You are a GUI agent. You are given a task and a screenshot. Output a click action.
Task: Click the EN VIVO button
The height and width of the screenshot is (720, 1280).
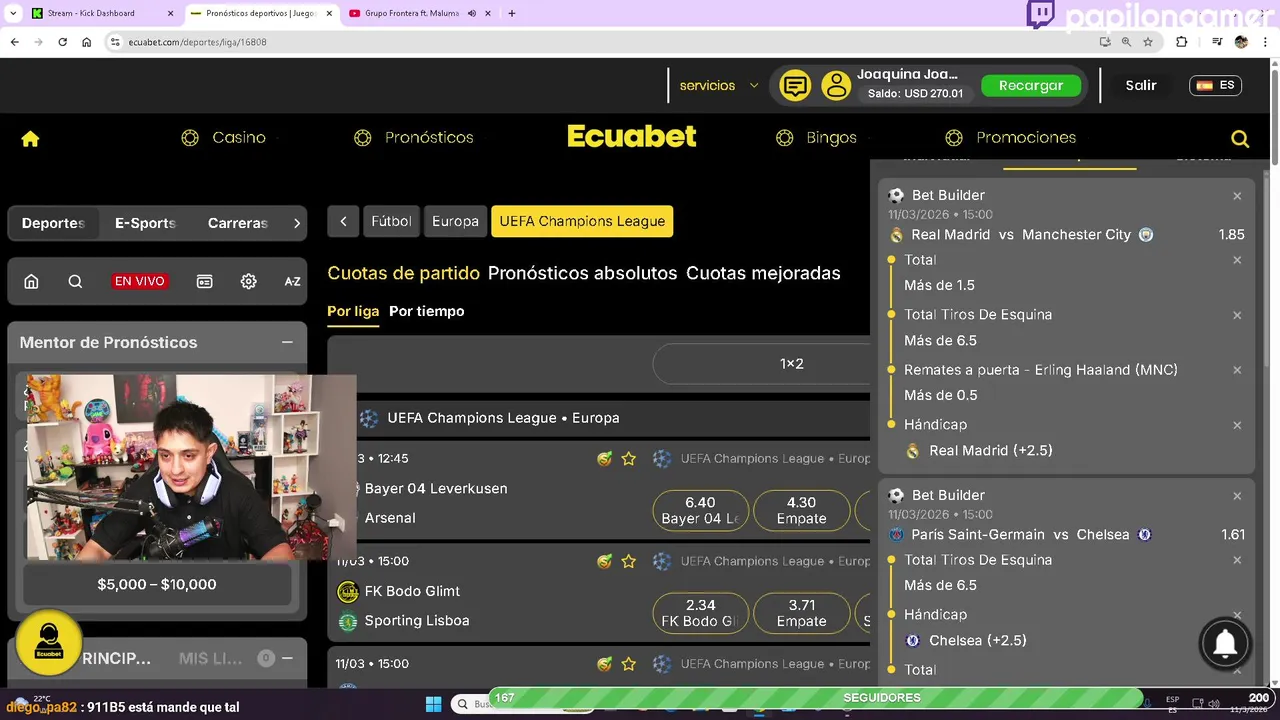coord(139,282)
